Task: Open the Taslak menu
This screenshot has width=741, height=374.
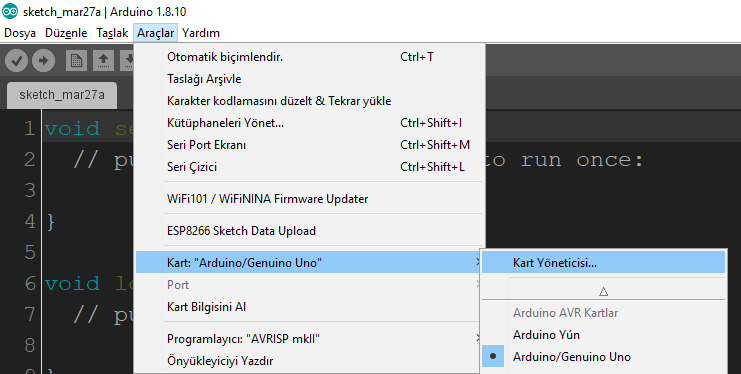Action: click(x=112, y=33)
